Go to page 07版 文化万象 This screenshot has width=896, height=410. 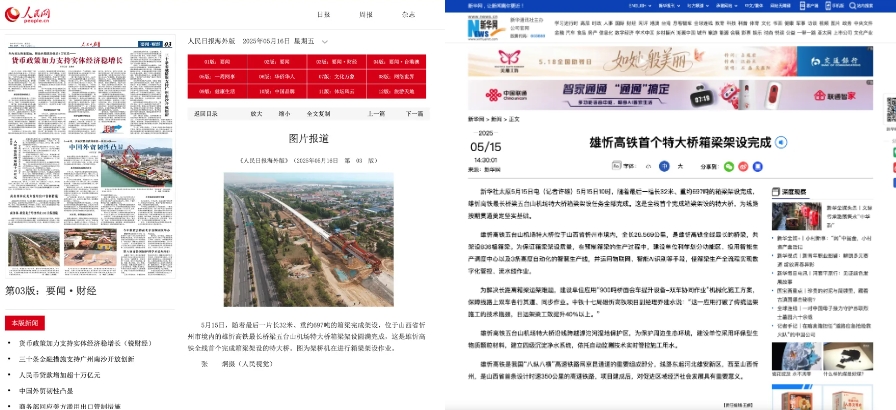pos(337,77)
